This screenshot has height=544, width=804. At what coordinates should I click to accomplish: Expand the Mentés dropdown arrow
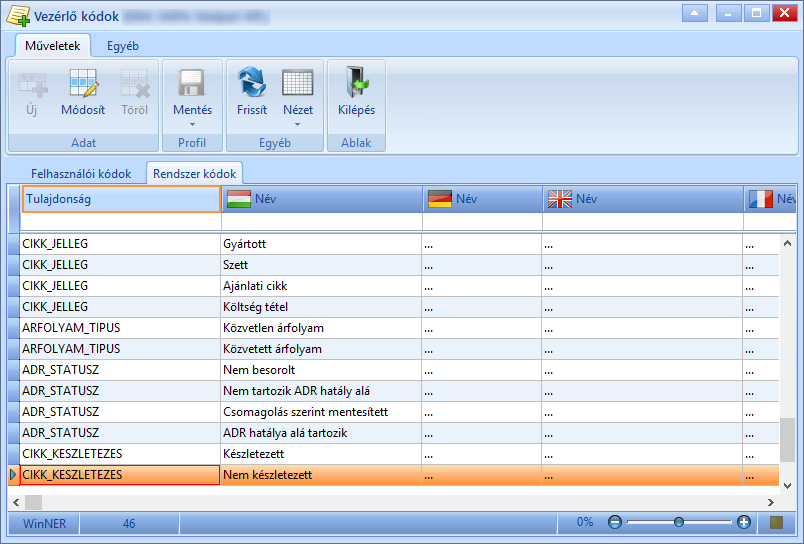pos(192,125)
